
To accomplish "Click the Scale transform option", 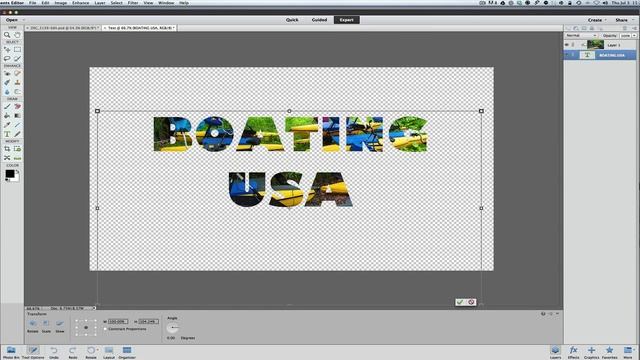I will pos(46,326).
